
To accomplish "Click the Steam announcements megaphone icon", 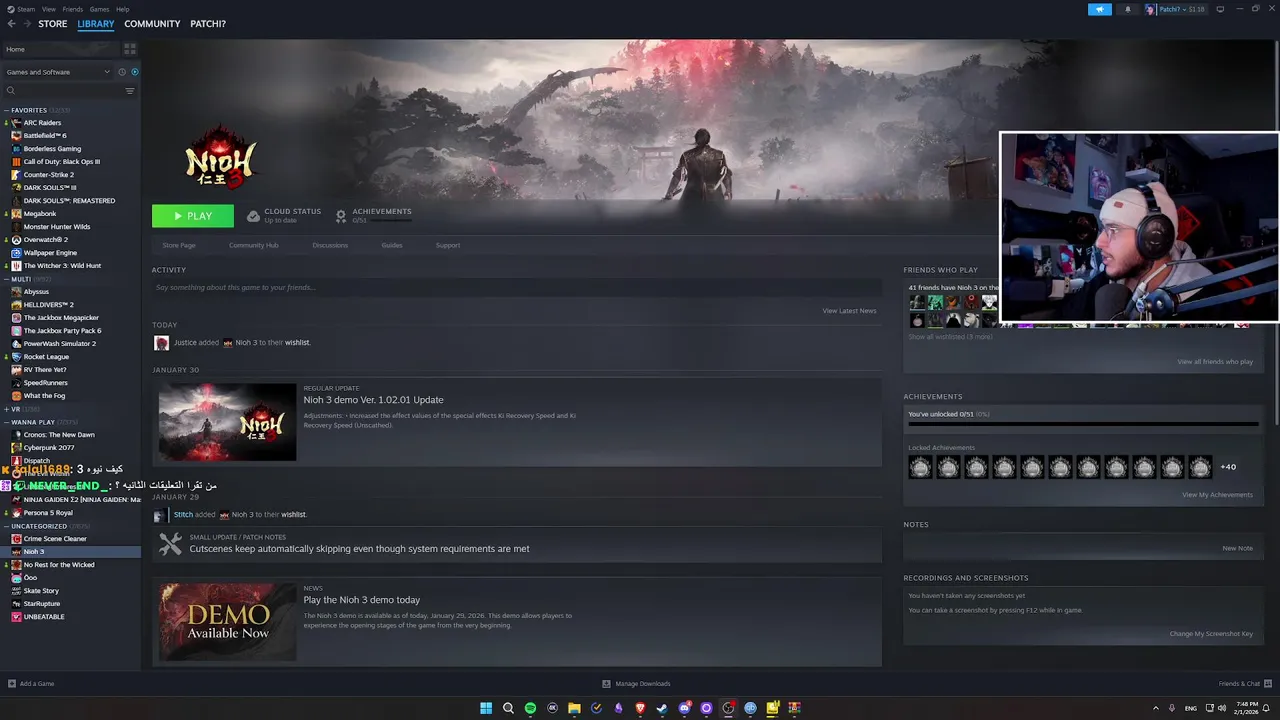I will (1100, 9).
